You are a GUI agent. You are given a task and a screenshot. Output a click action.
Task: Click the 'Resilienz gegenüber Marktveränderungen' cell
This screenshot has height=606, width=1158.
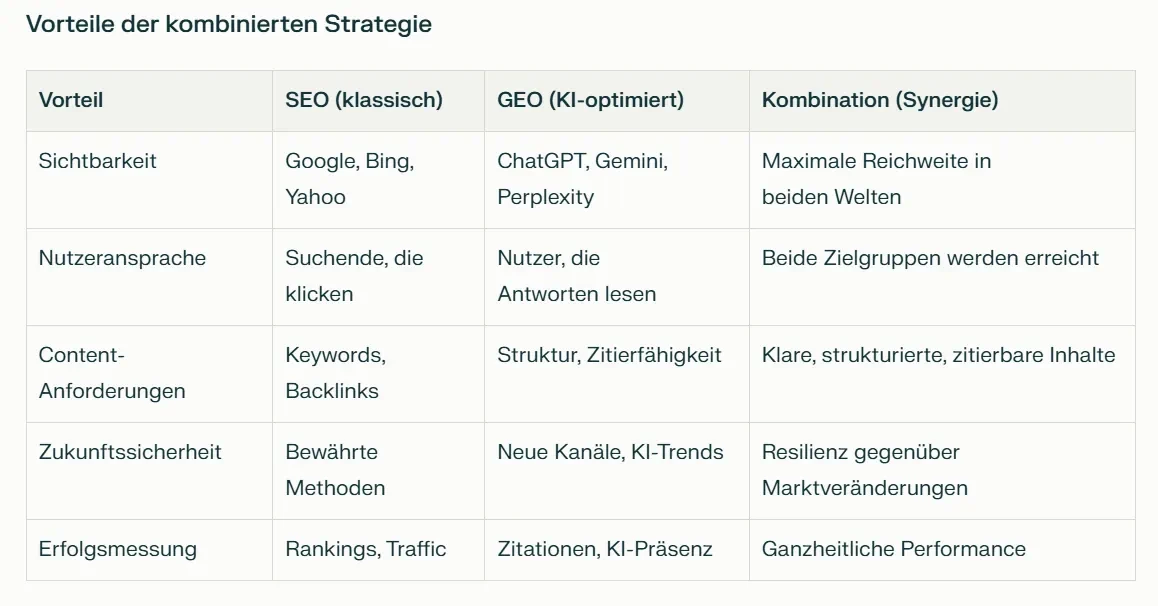coord(864,470)
